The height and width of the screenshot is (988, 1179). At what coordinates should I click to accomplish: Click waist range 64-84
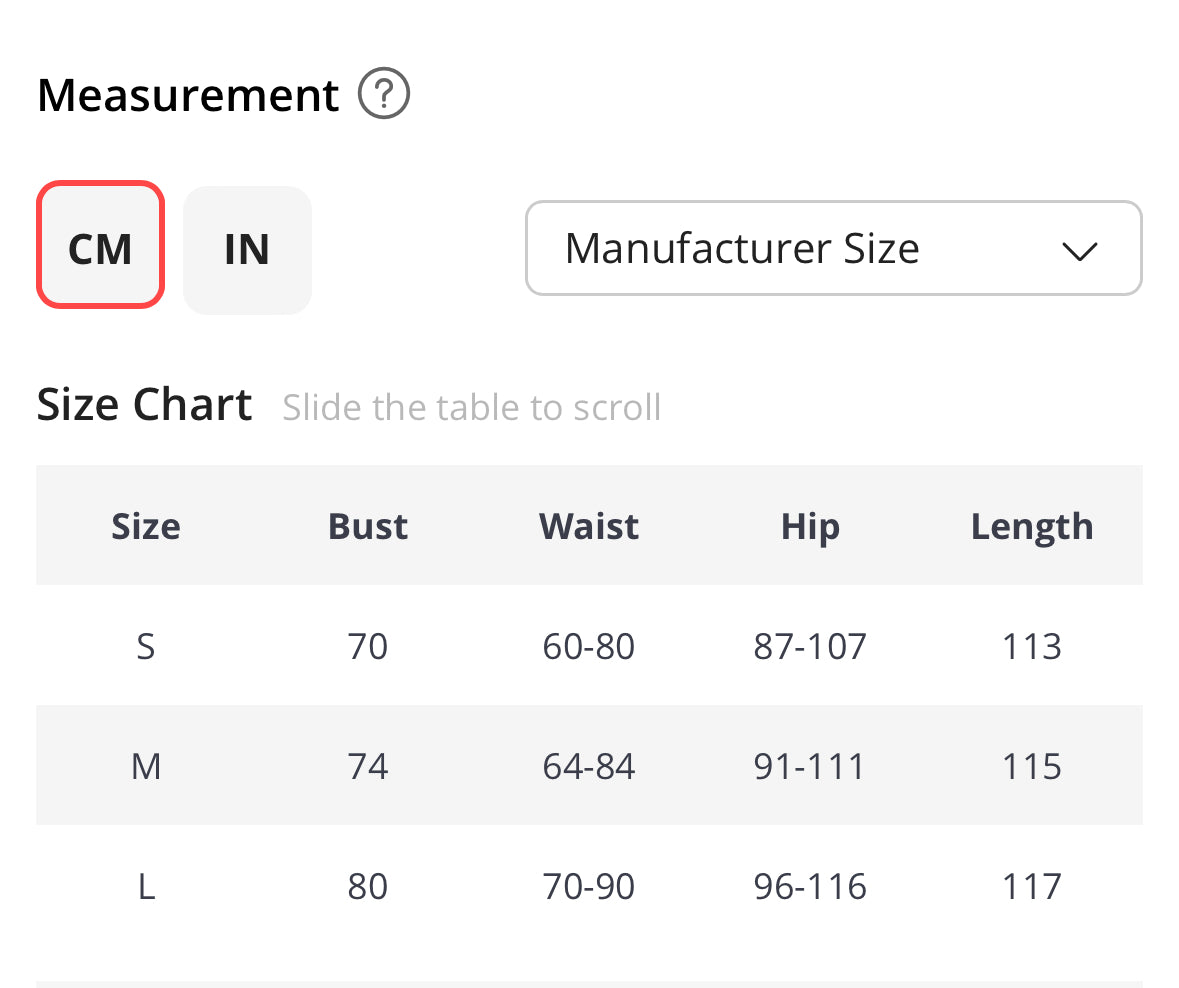click(x=589, y=767)
